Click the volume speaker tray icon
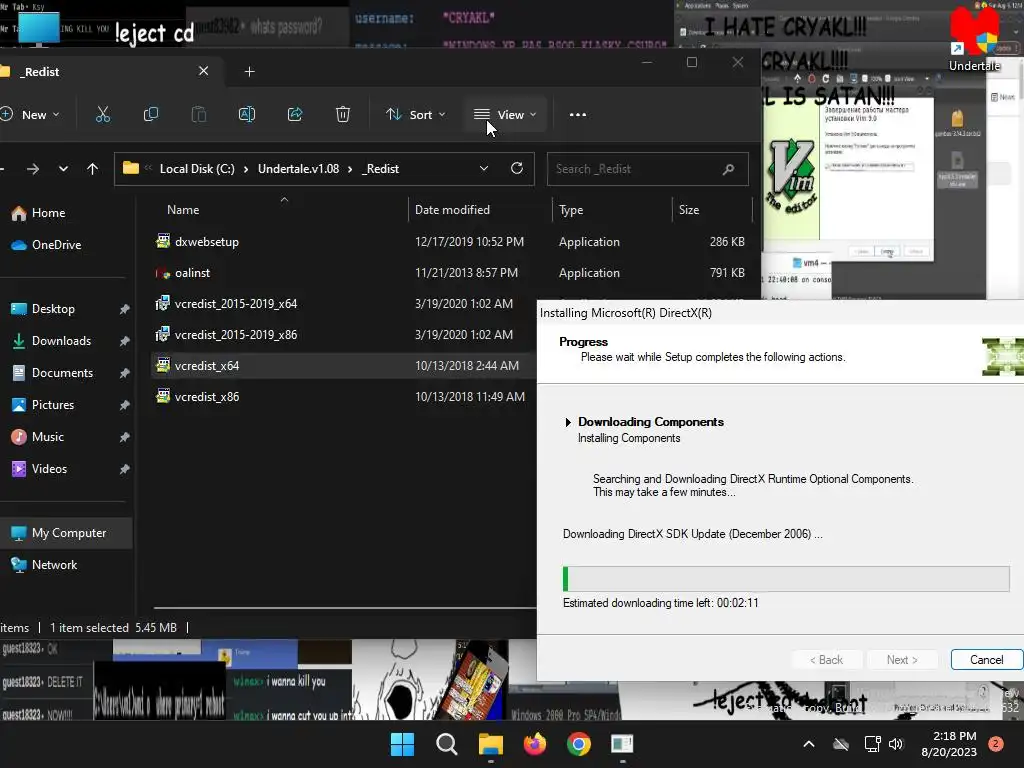Screen dimensions: 1024x768 (896, 744)
